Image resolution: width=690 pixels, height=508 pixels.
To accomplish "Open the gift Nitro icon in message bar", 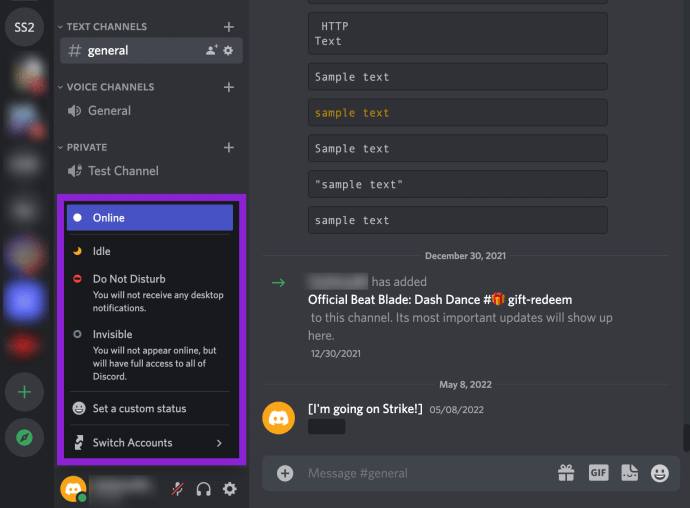I will pos(566,473).
